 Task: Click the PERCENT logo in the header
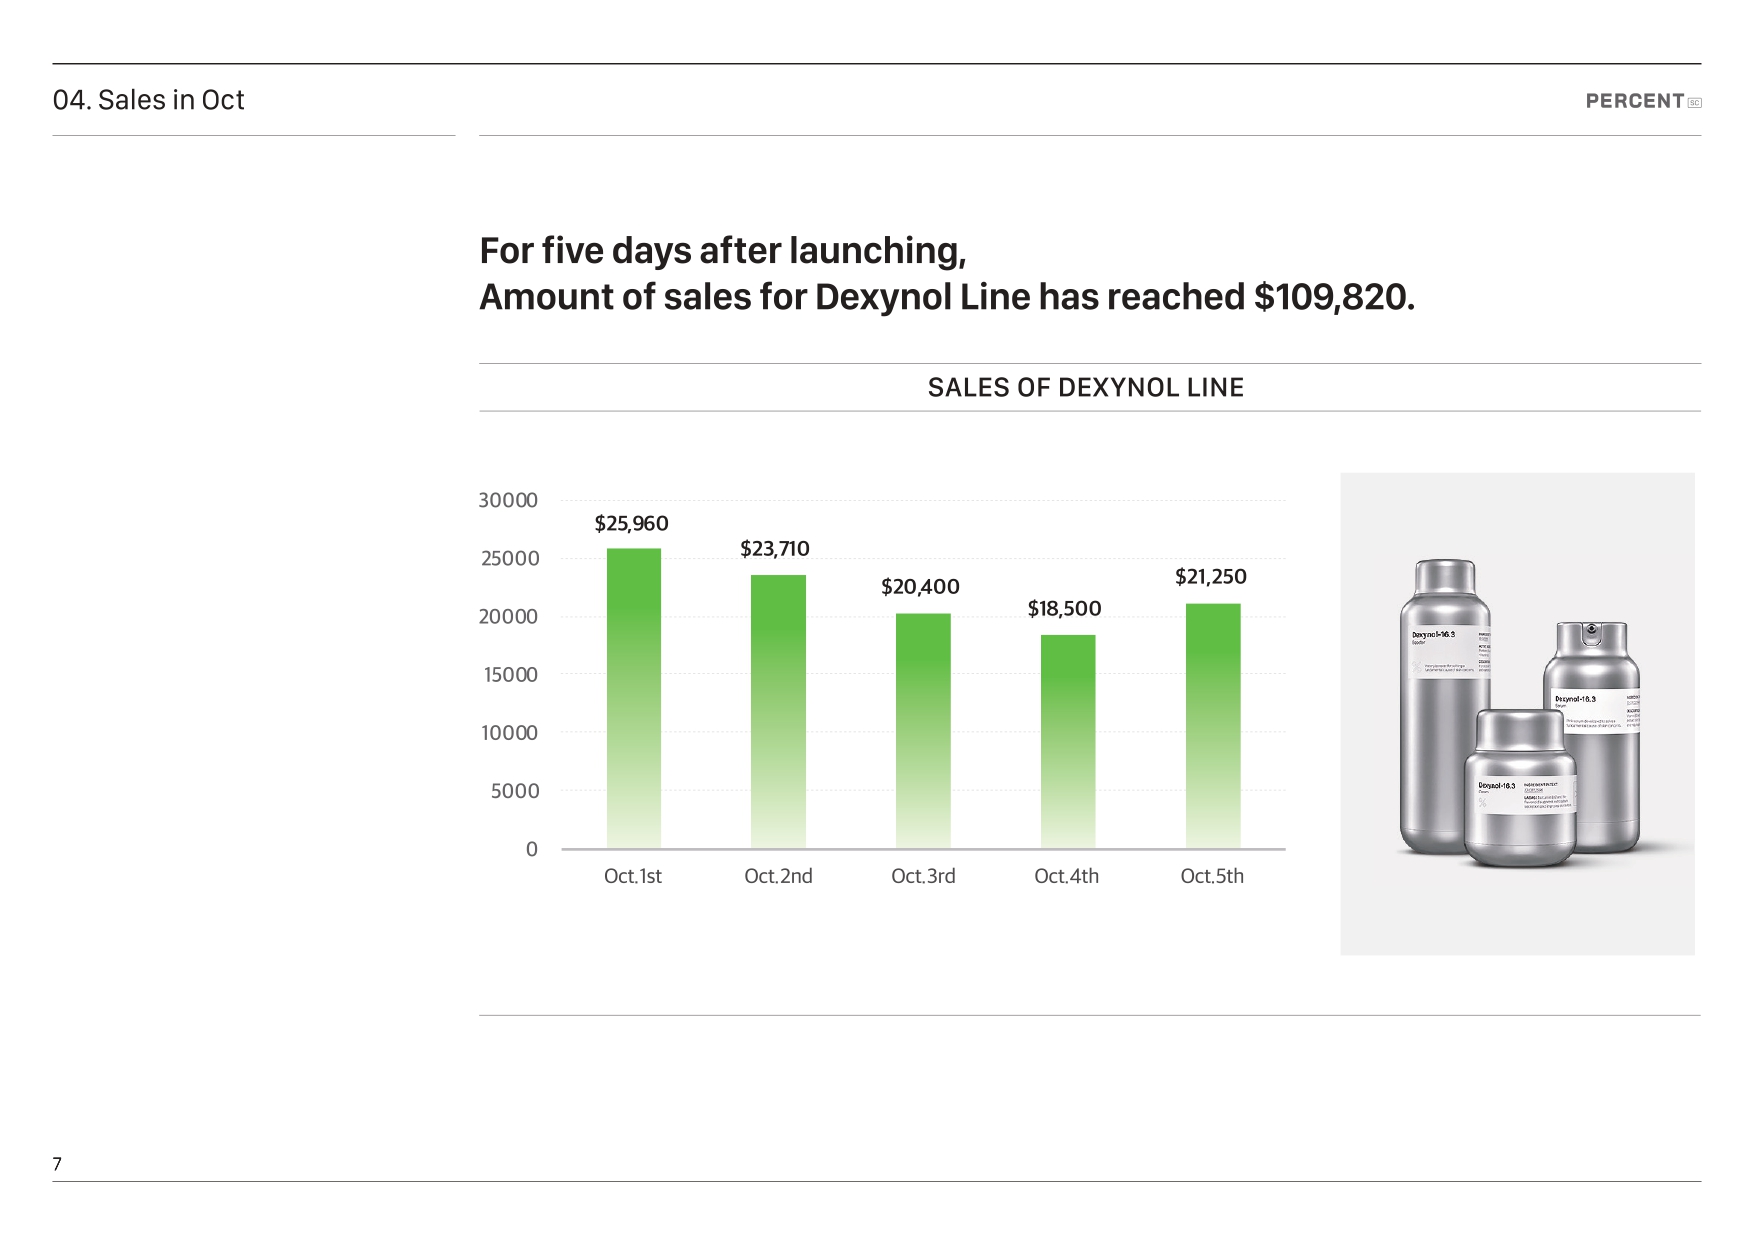[1643, 101]
